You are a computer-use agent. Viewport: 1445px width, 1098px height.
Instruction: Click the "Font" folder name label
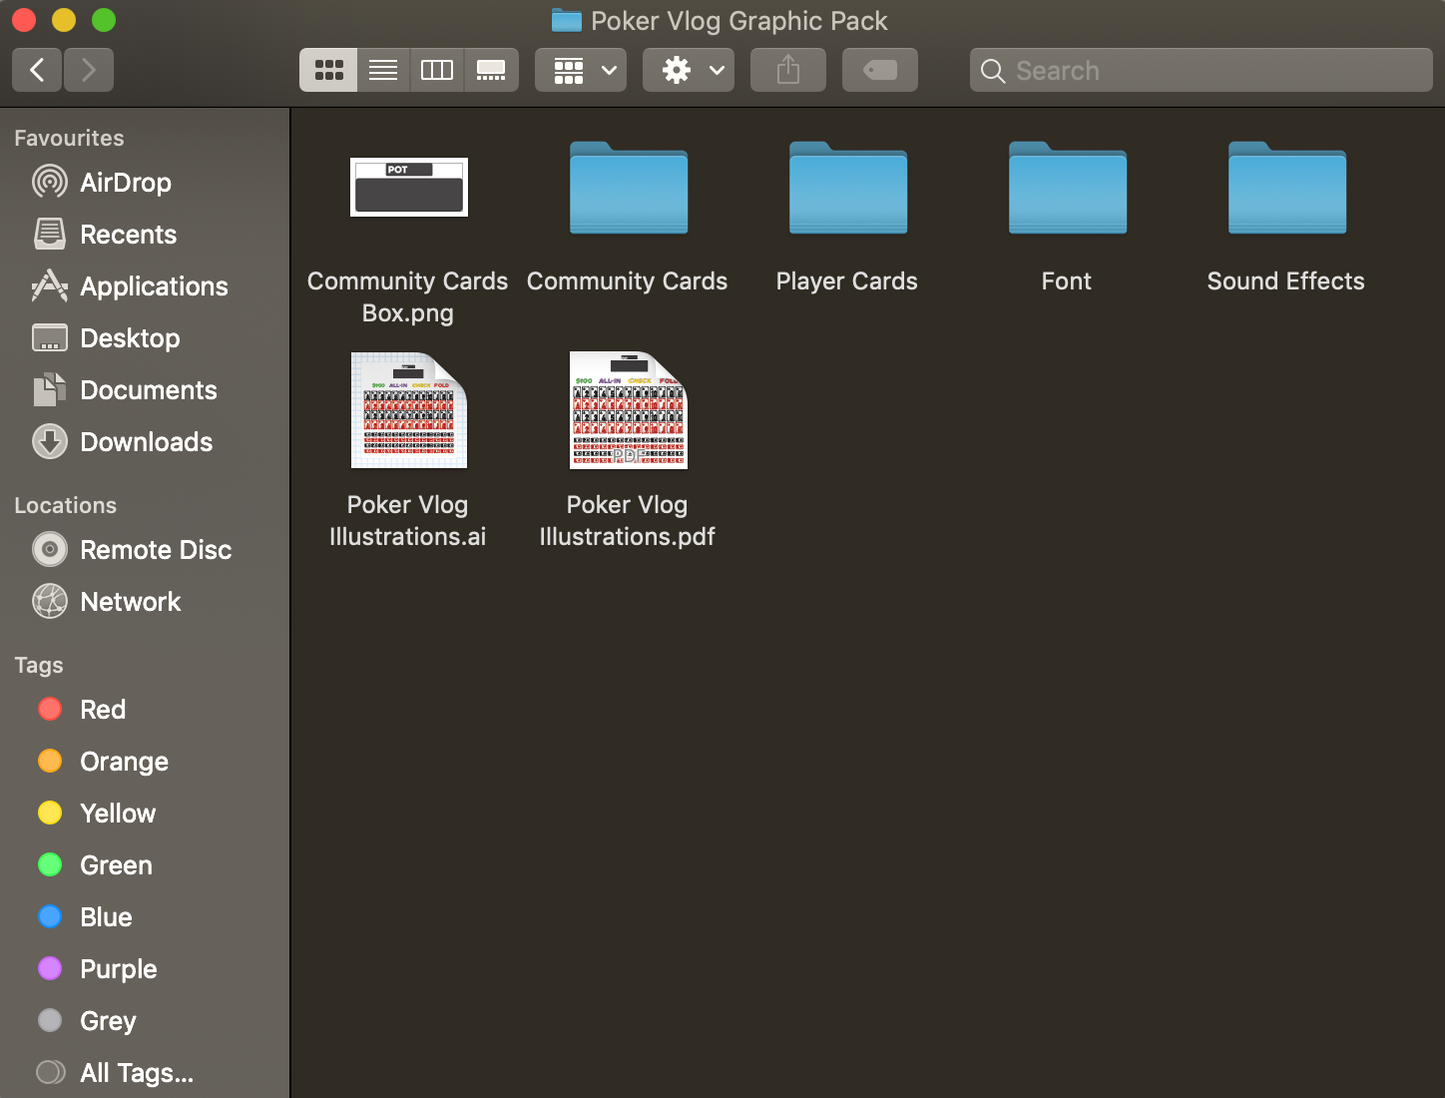(1066, 282)
